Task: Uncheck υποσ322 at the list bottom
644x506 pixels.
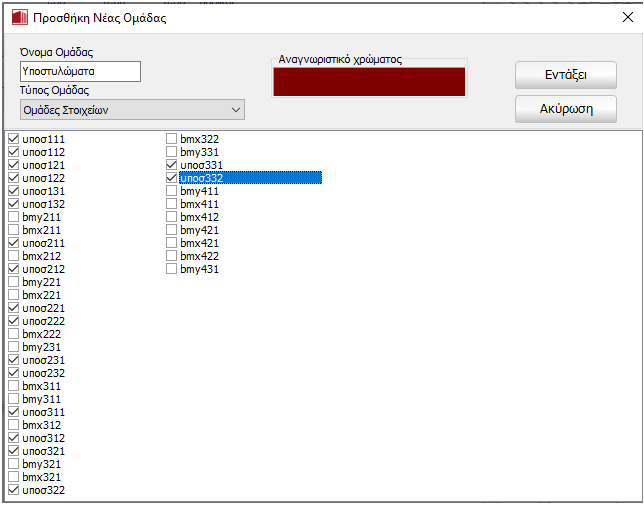Action: tap(13, 490)
